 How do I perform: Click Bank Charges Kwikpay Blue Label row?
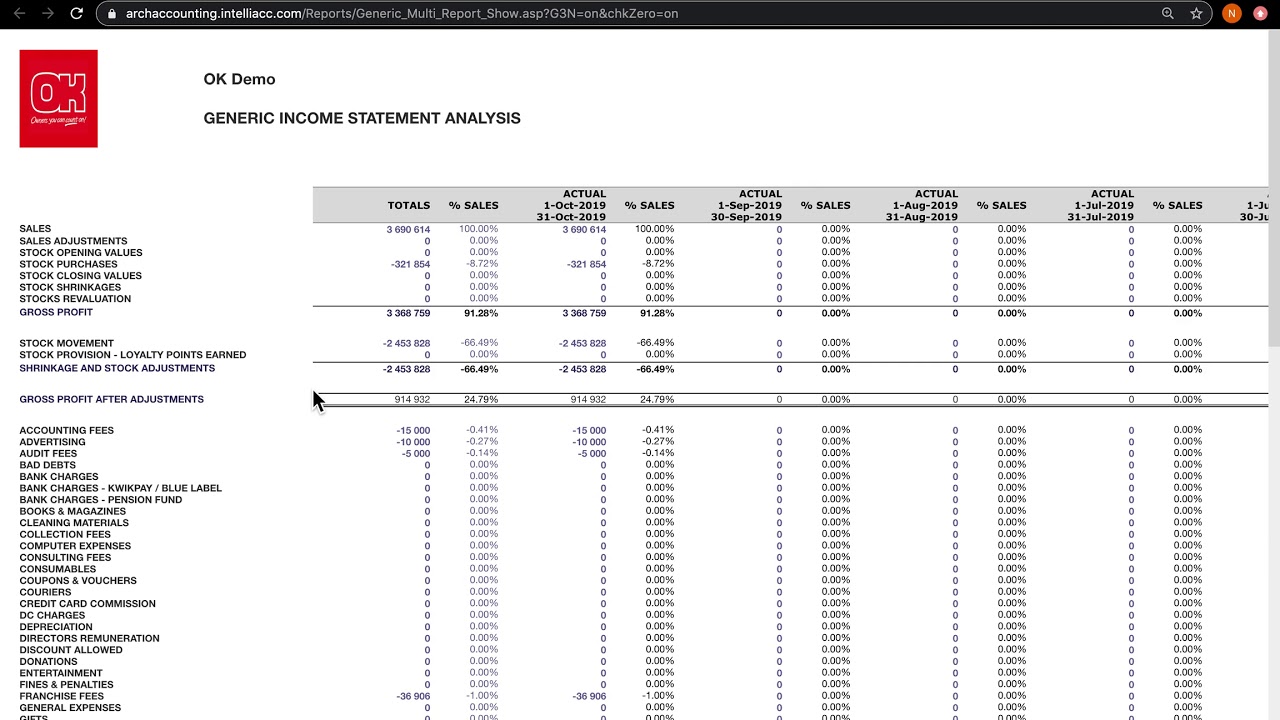120,488
